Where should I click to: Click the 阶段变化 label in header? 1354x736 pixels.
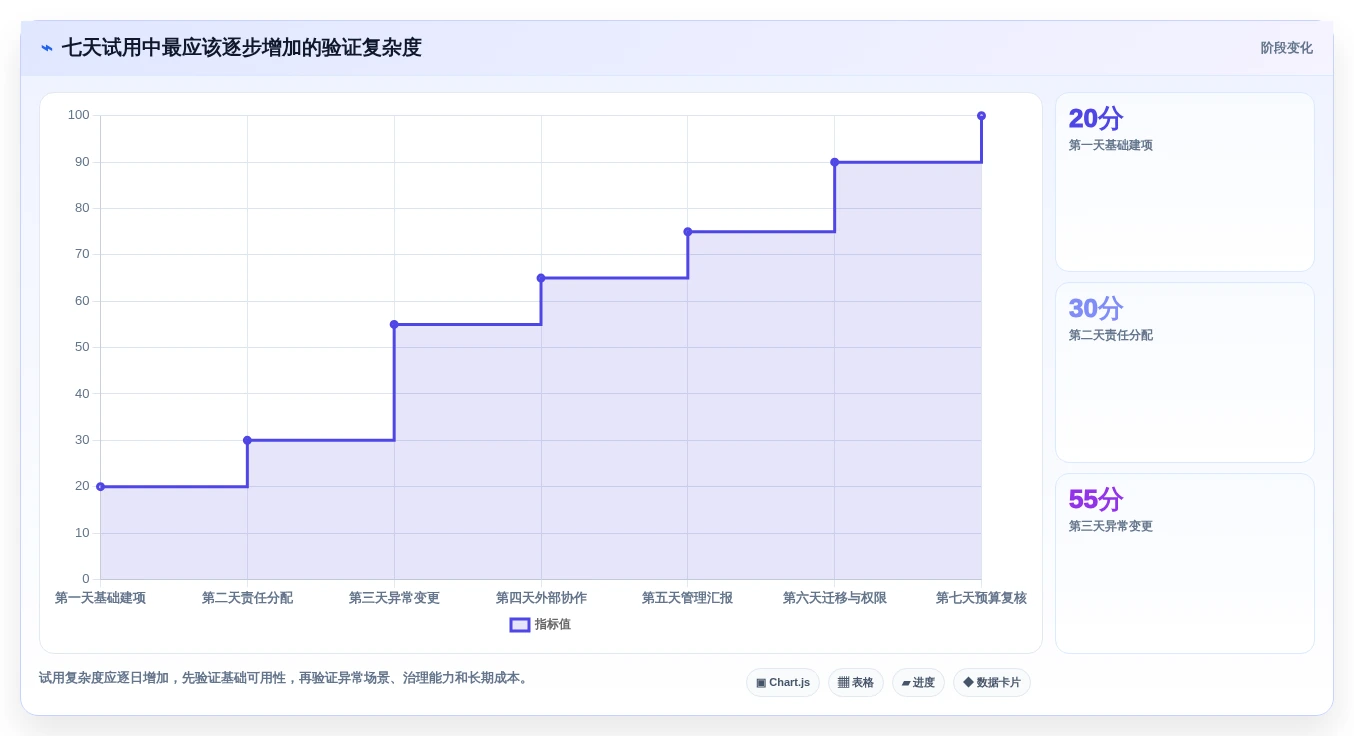(x=1286, y=48)
